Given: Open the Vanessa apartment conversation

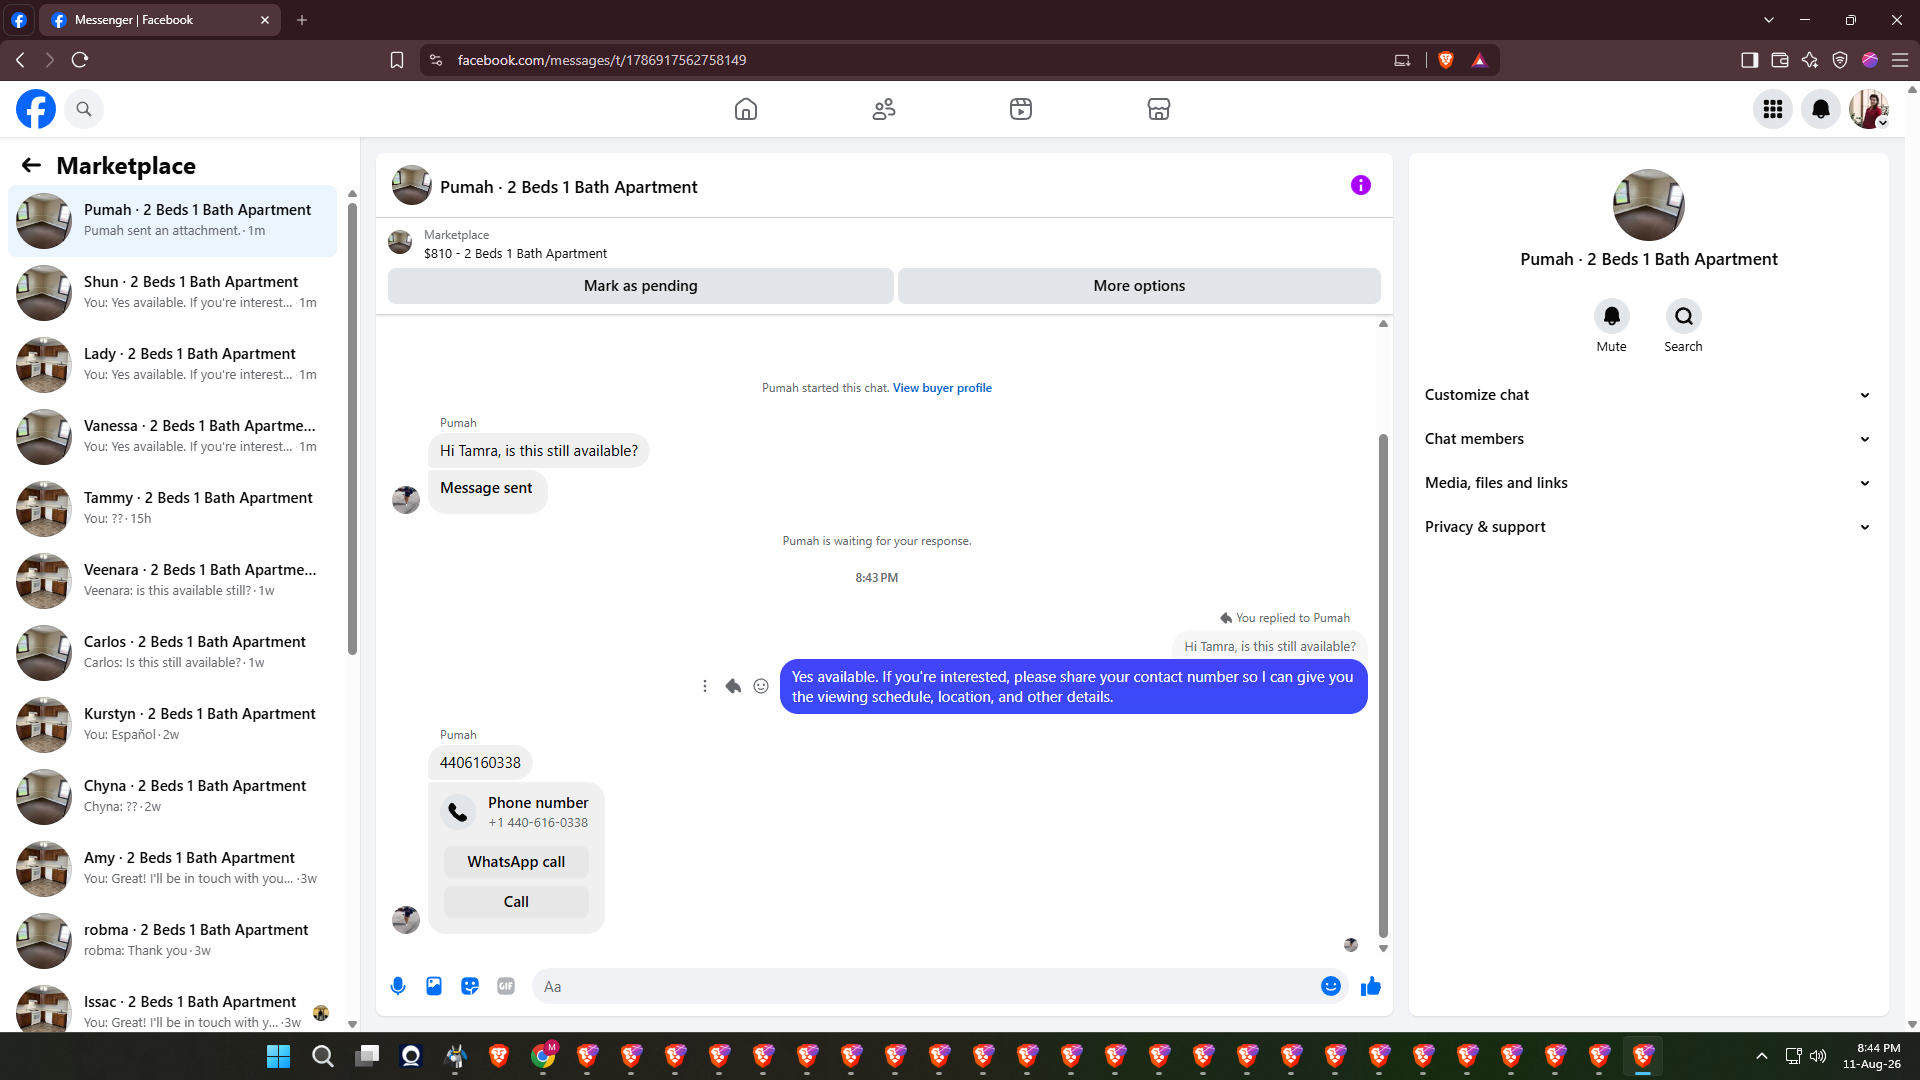Looking at the screenshot, I should pyautogui.click(x=172, y=437).
